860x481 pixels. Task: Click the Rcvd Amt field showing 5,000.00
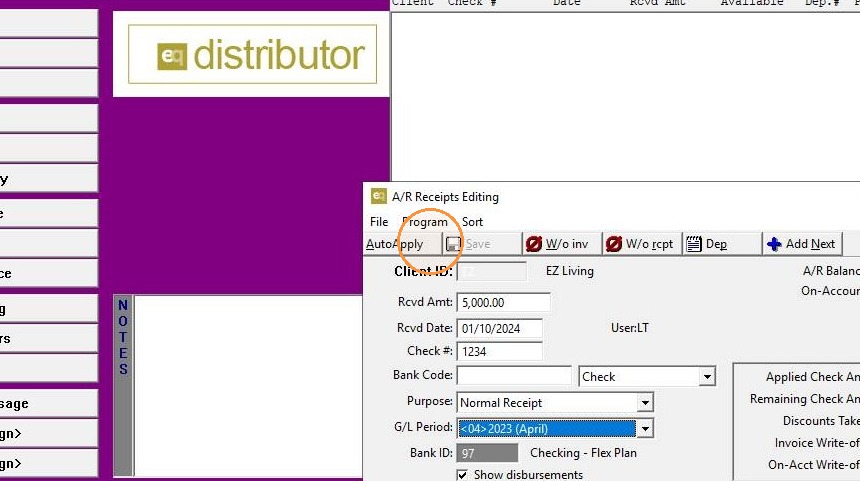[x=503, y=303]
